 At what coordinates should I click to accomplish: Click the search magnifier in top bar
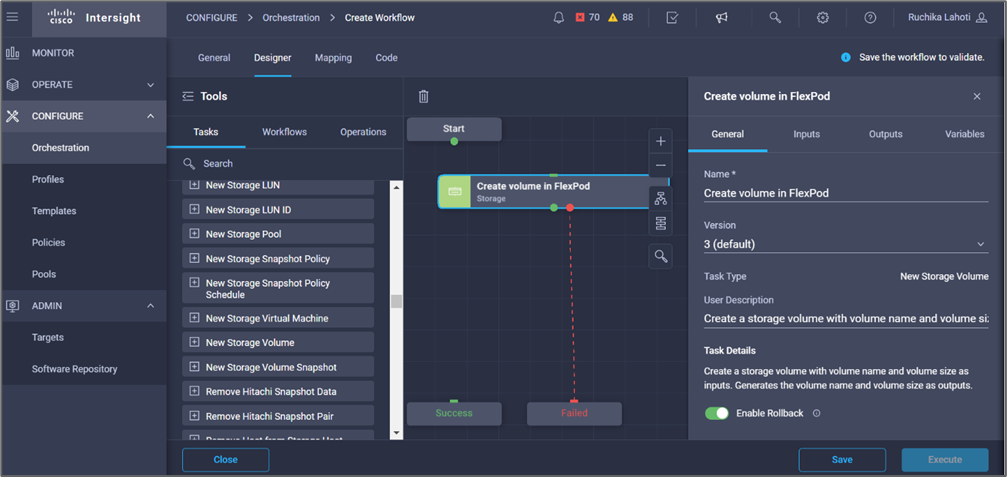point(775,18)
